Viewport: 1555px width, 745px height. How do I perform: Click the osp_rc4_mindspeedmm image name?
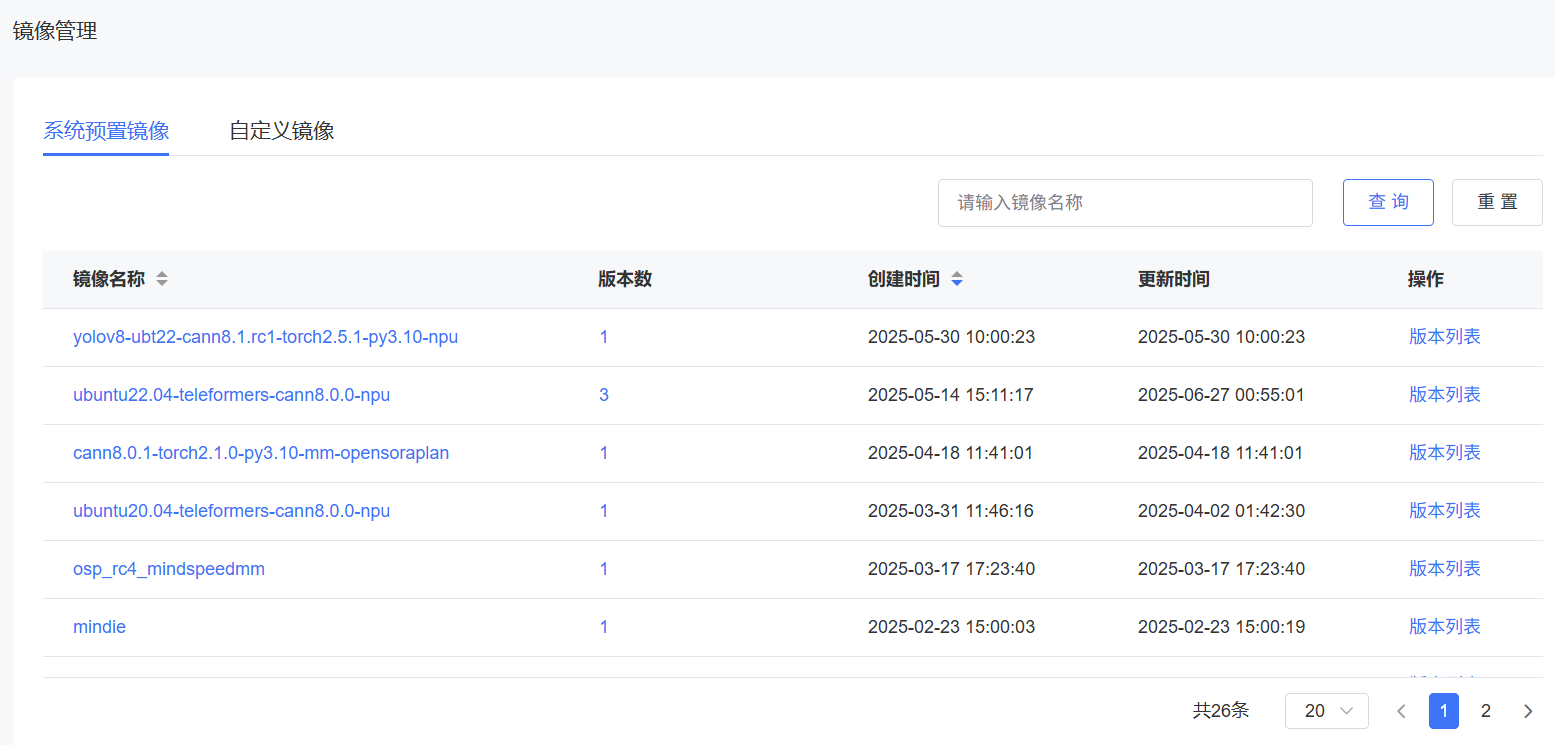[169, 569]
